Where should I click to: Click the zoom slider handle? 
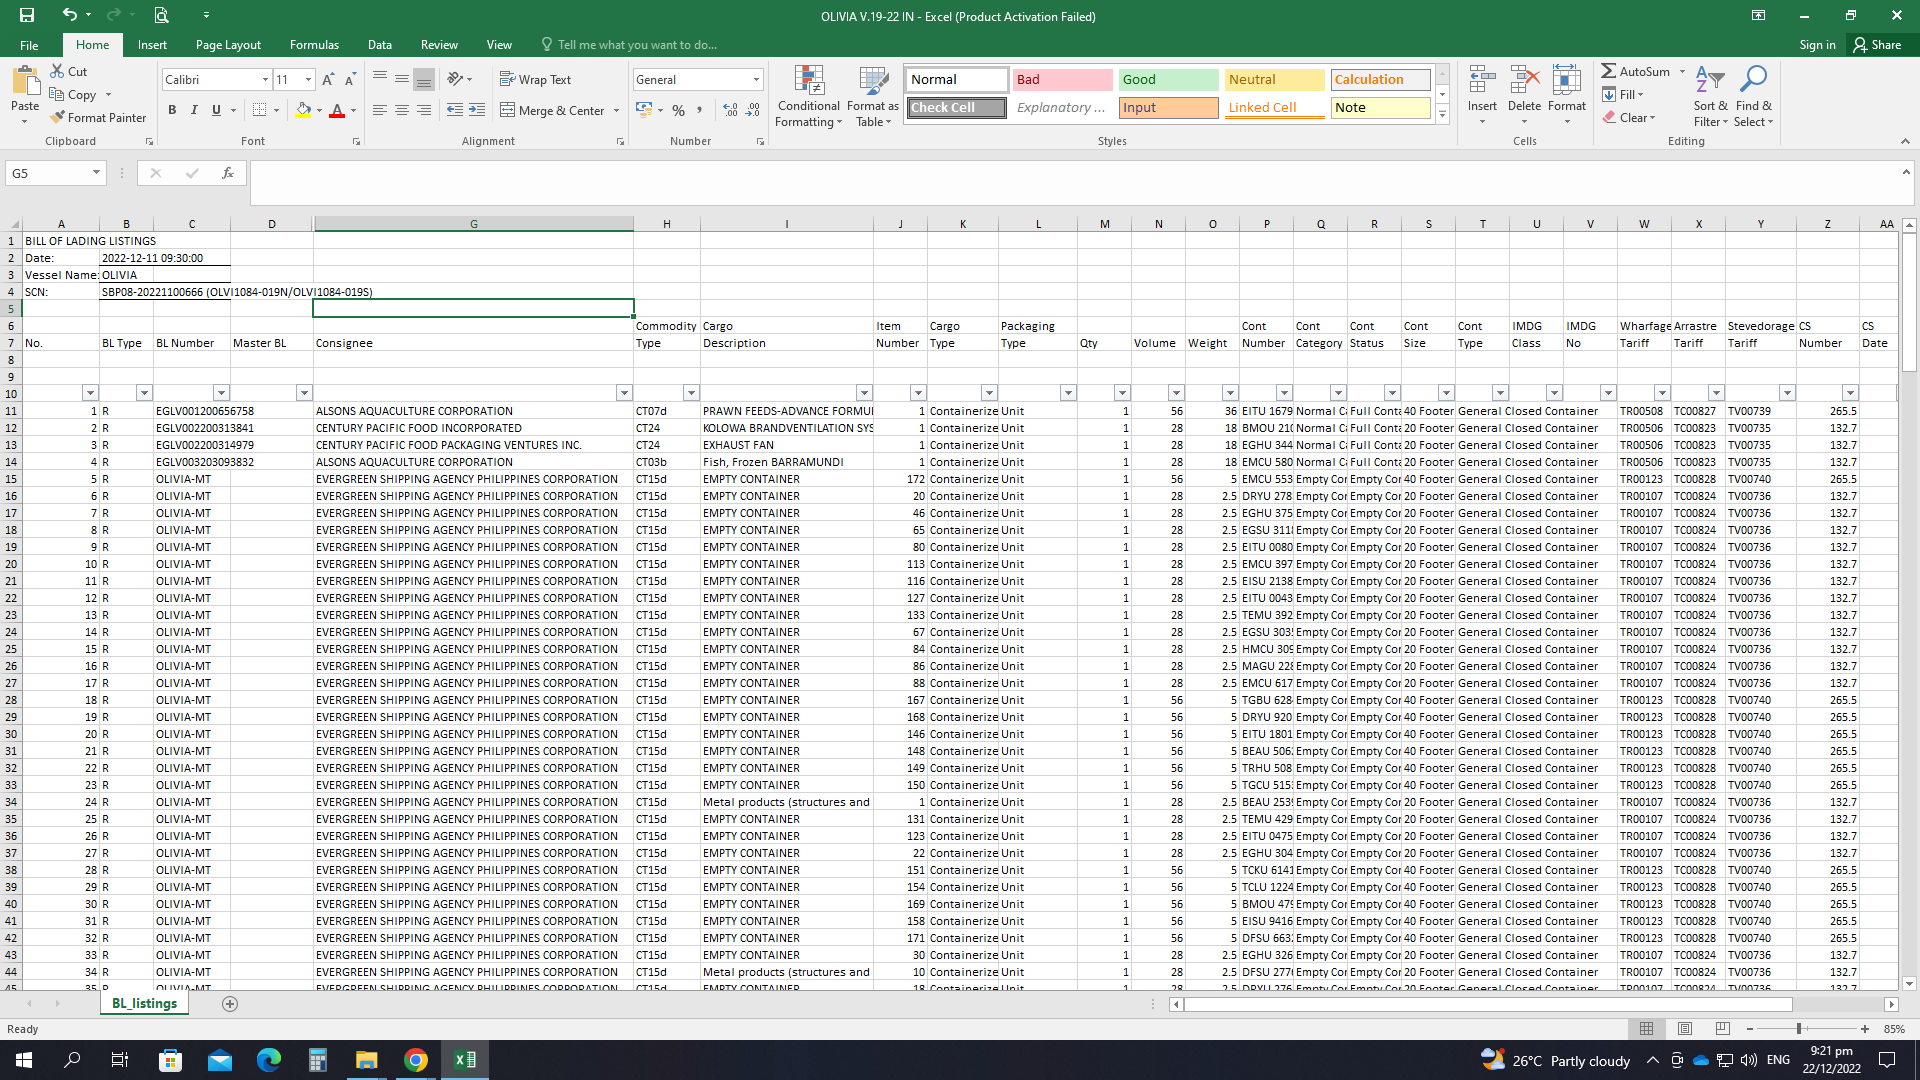[1798, 1028]
